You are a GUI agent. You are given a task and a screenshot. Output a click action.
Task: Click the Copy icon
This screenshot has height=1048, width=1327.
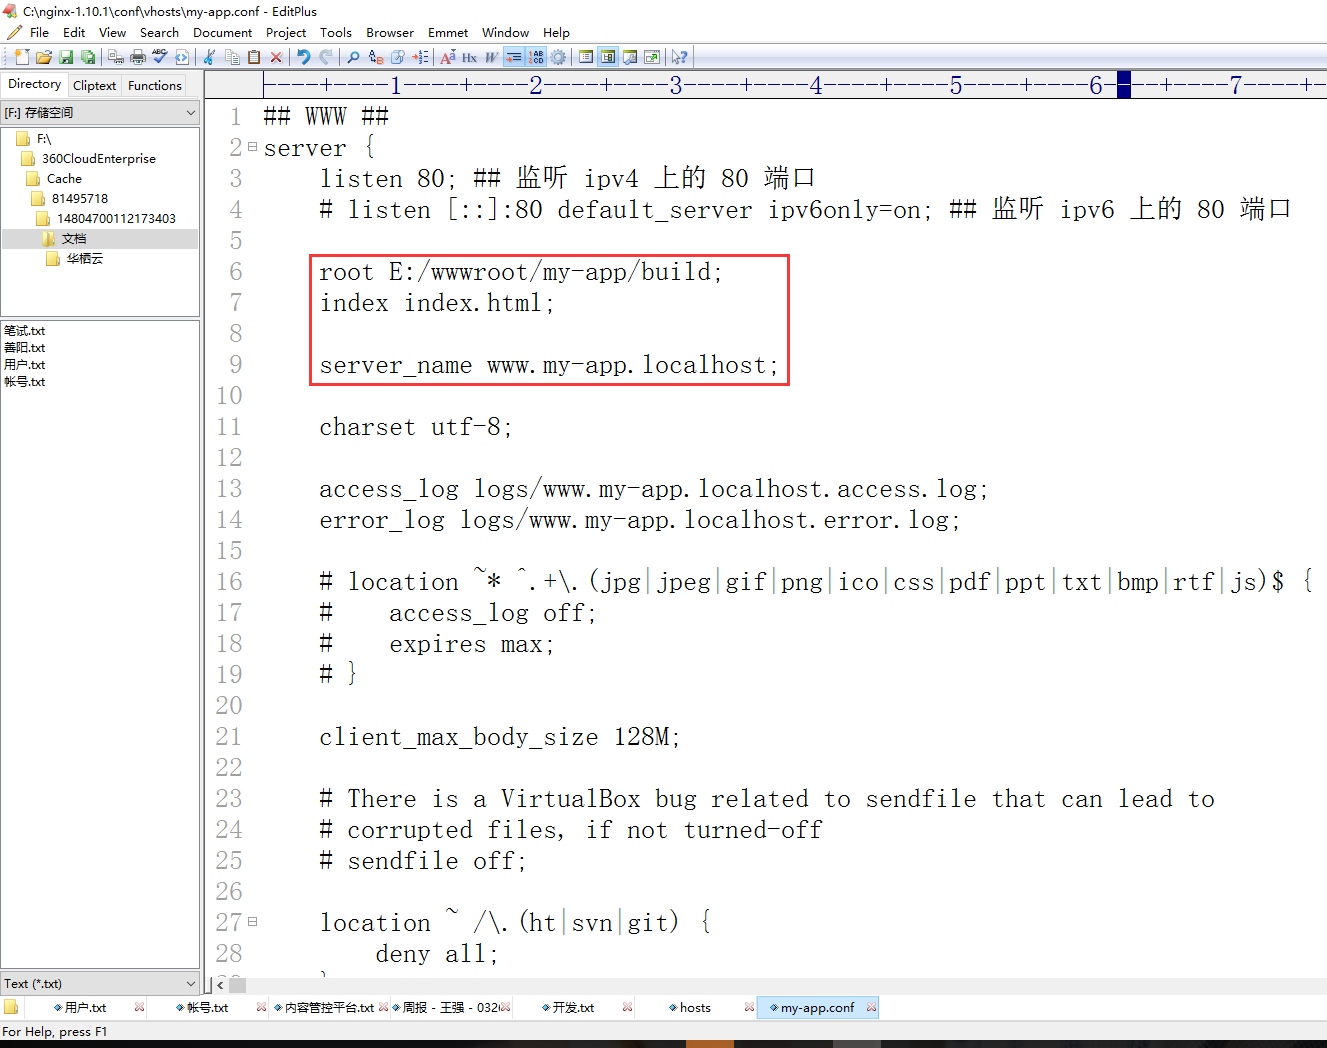[x=232, y=57]
